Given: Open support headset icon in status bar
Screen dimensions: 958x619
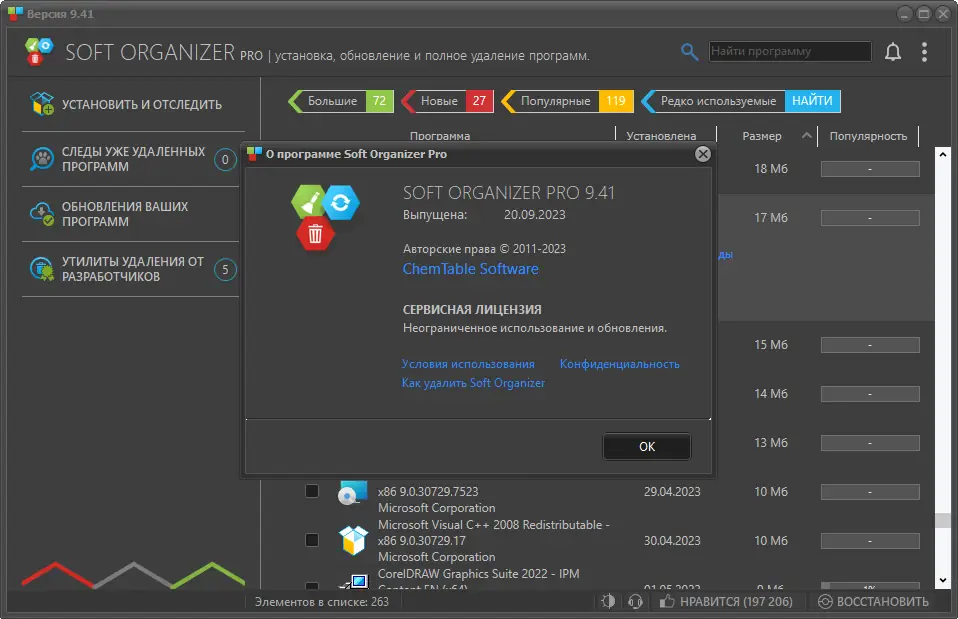Looking at the screenshot, I should 635,601.
